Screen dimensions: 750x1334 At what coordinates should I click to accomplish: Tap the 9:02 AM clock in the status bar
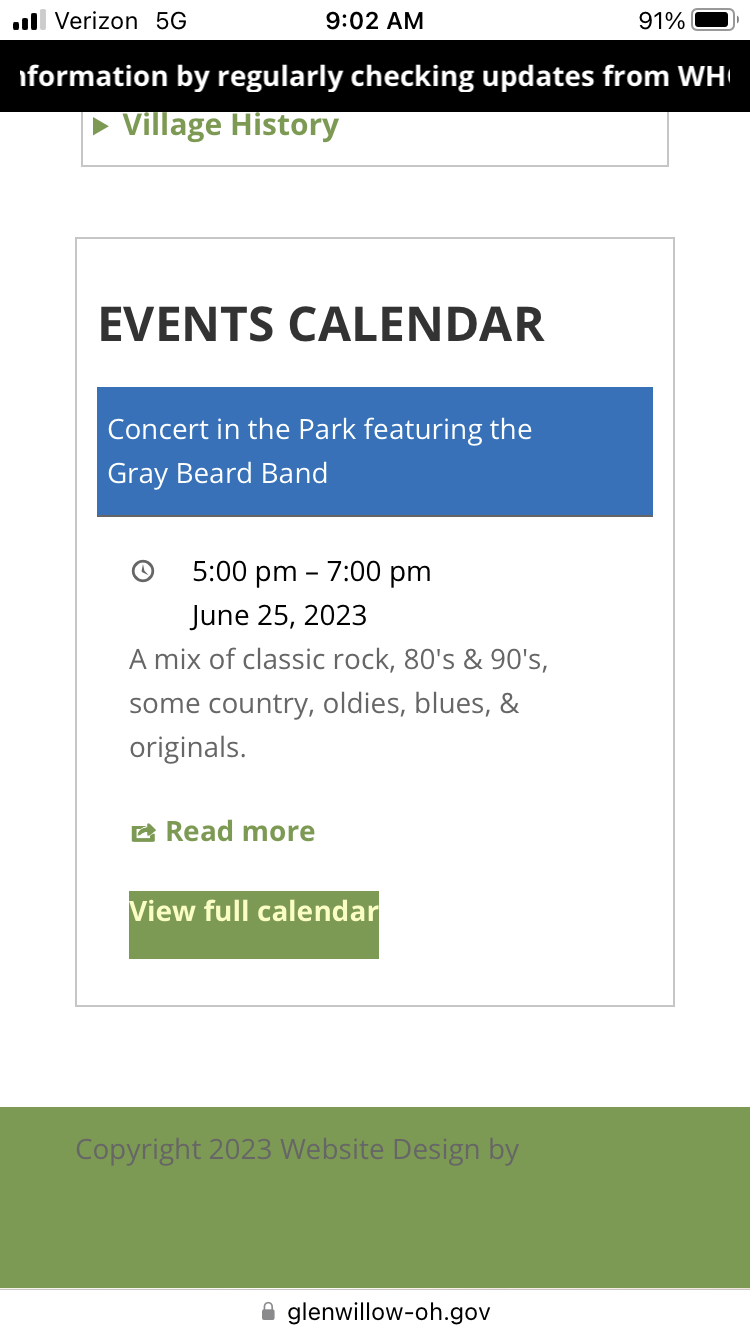pos(374,20)
